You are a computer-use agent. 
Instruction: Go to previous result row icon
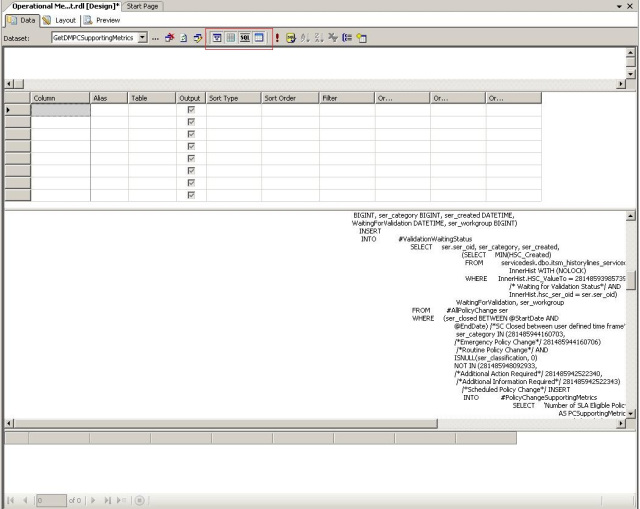click(x=25, y=500)
